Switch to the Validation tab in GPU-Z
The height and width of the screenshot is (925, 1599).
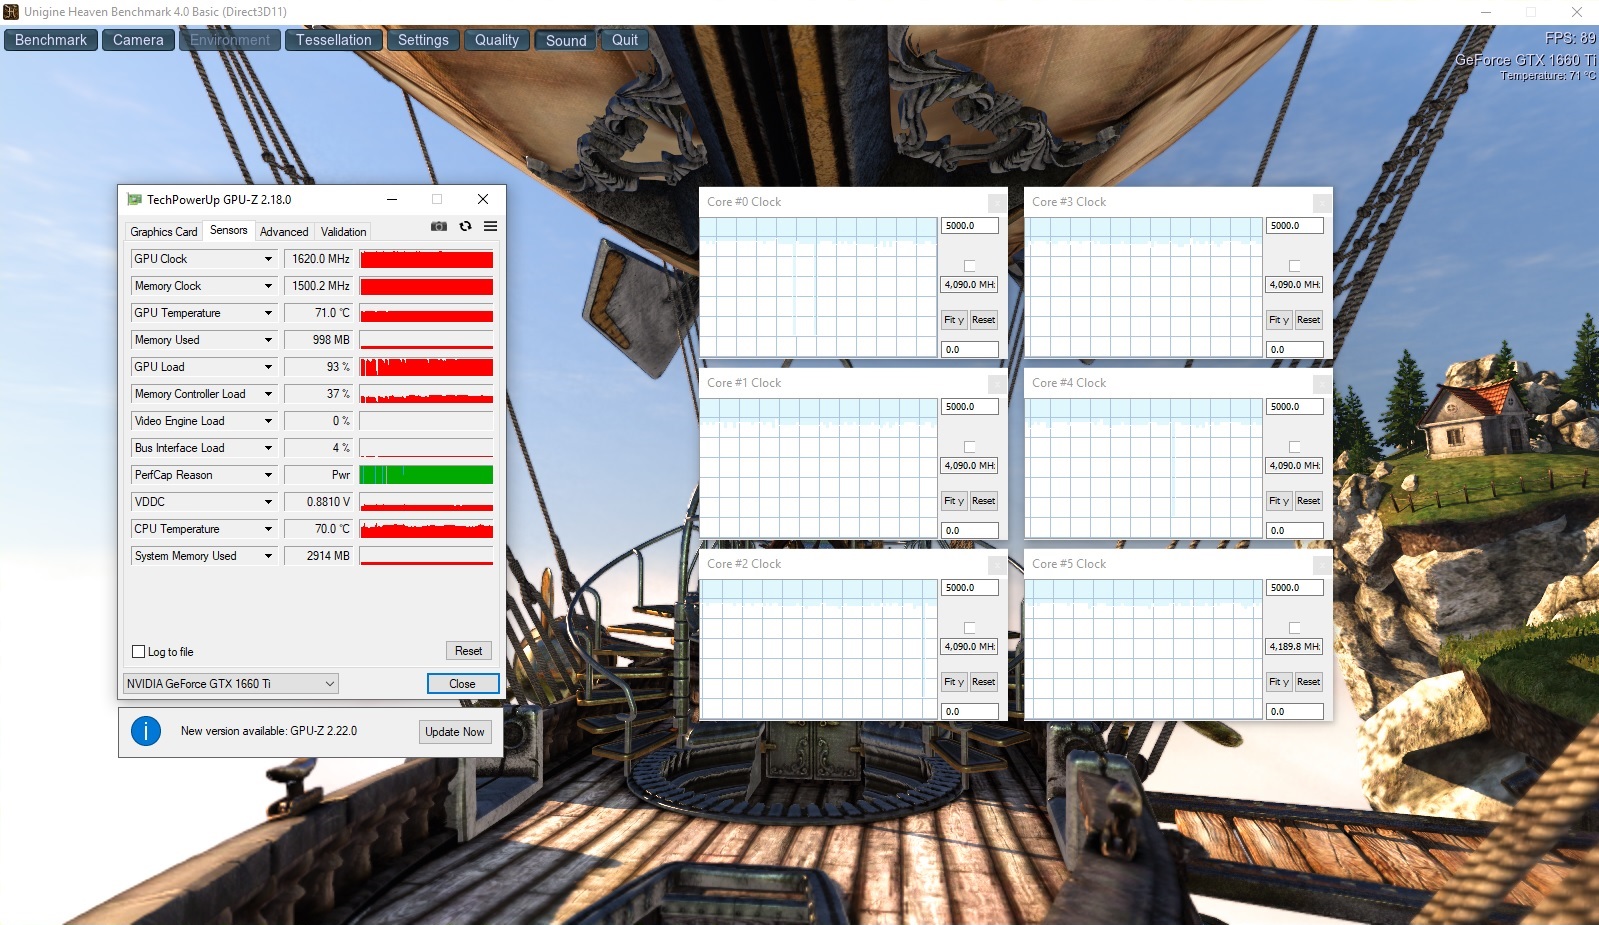point(343,232)
